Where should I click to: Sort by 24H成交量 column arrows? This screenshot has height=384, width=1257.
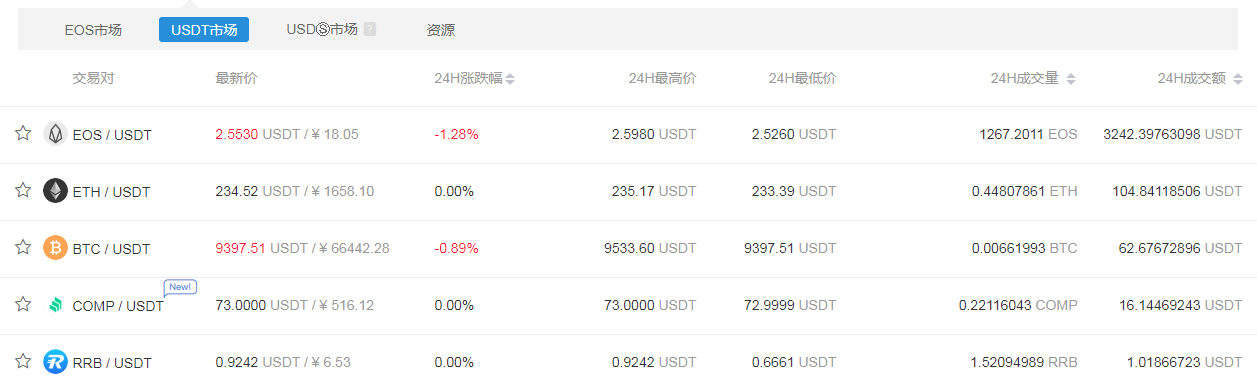click(1071, 79)
